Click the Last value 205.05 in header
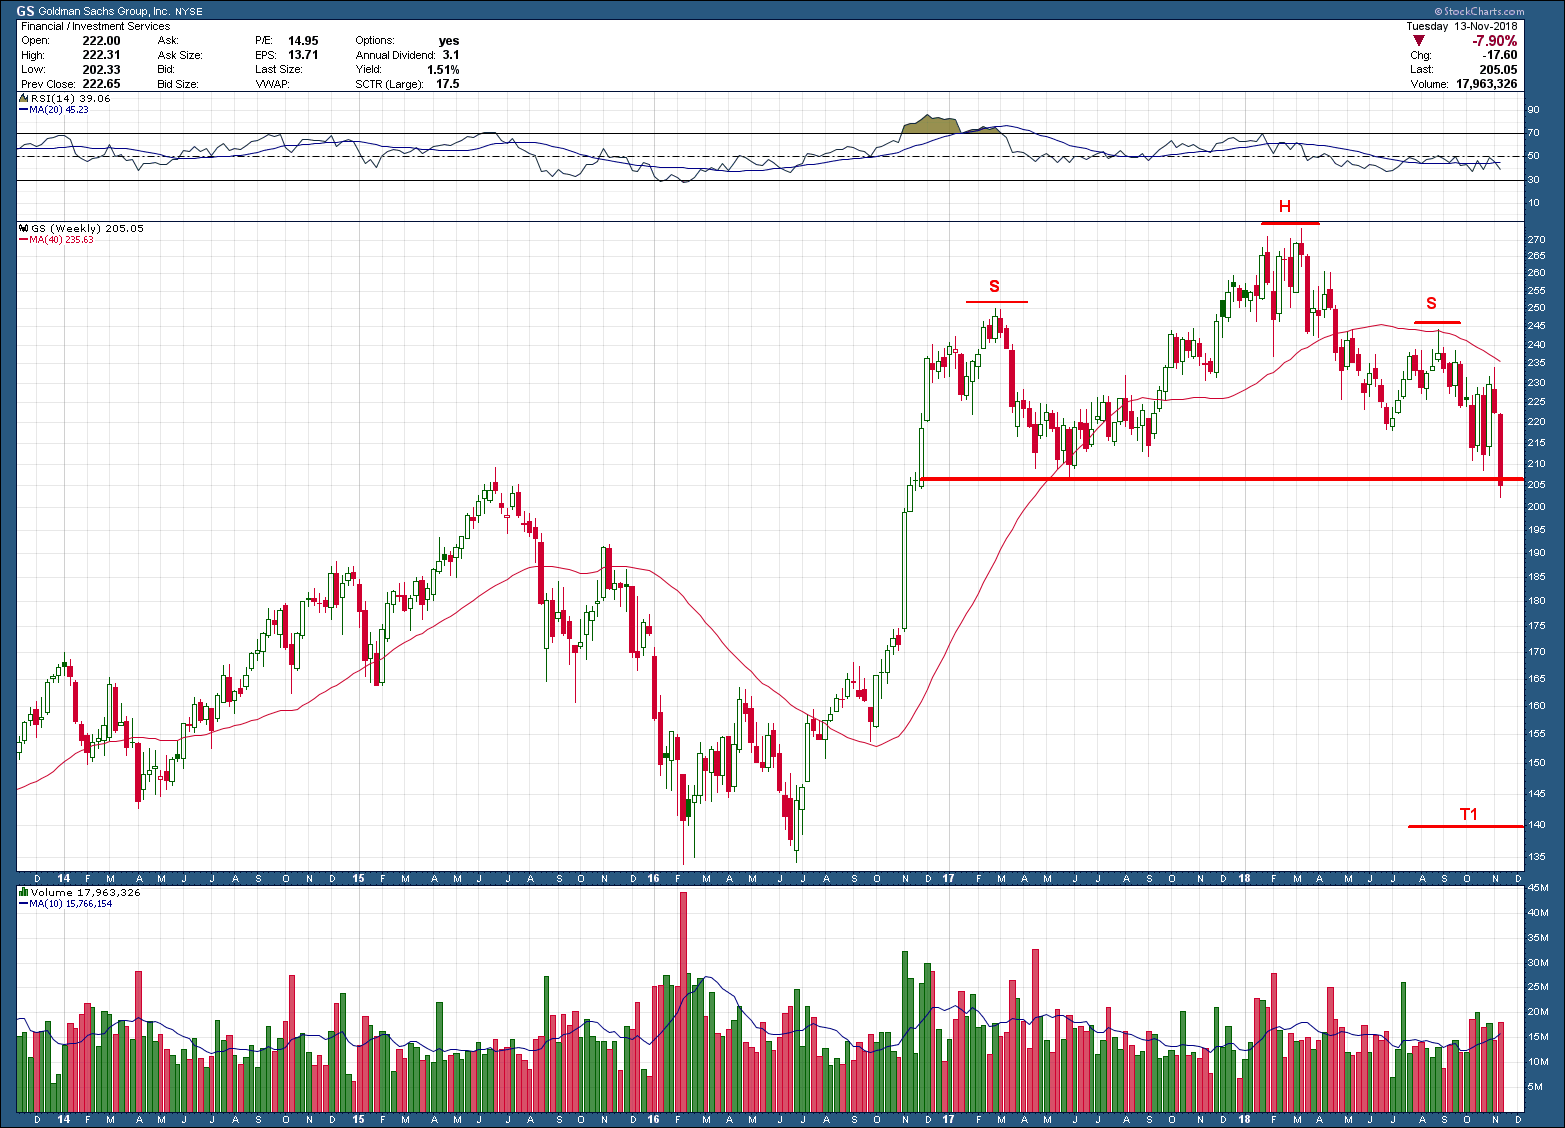The height and width of the screenshot is (1128, 1565). pos(1499,70)
